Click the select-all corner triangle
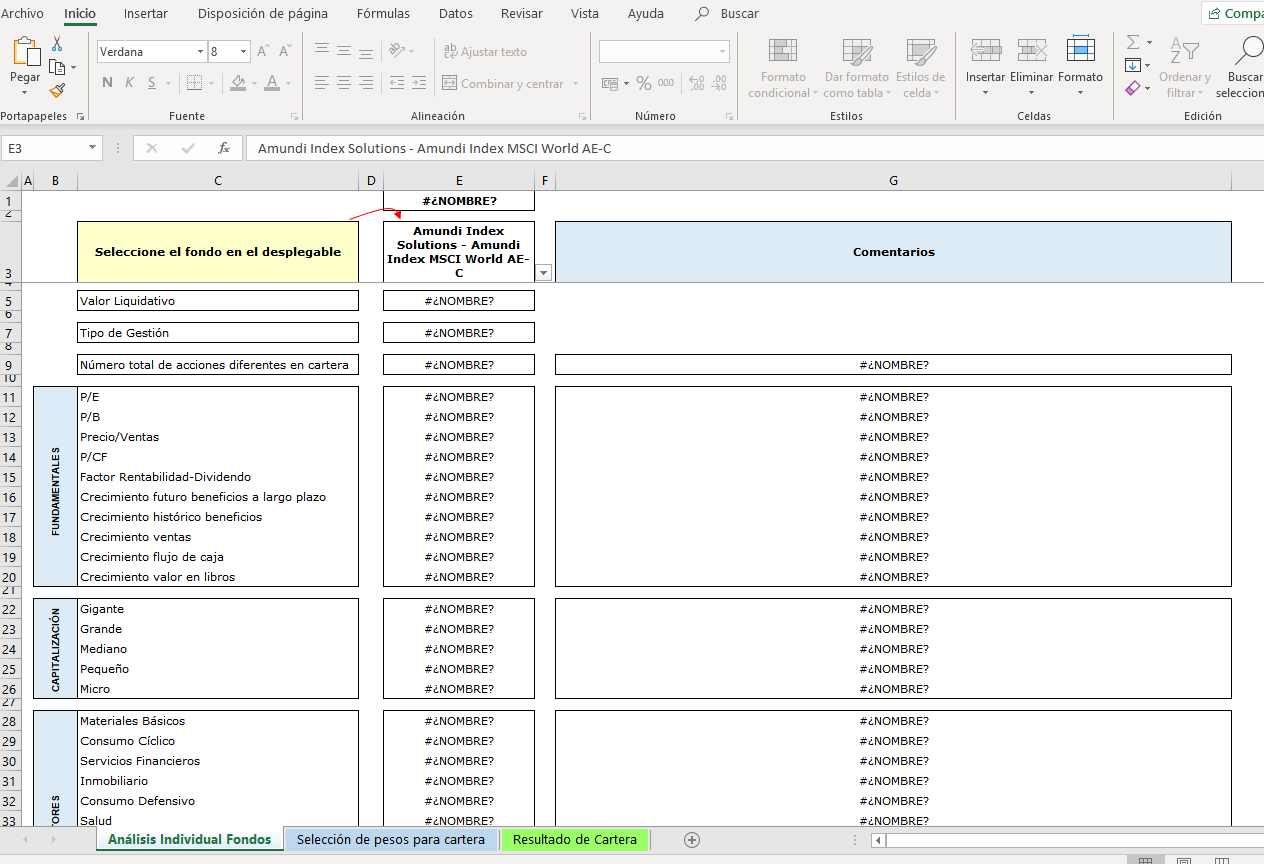 pos(11,181)
